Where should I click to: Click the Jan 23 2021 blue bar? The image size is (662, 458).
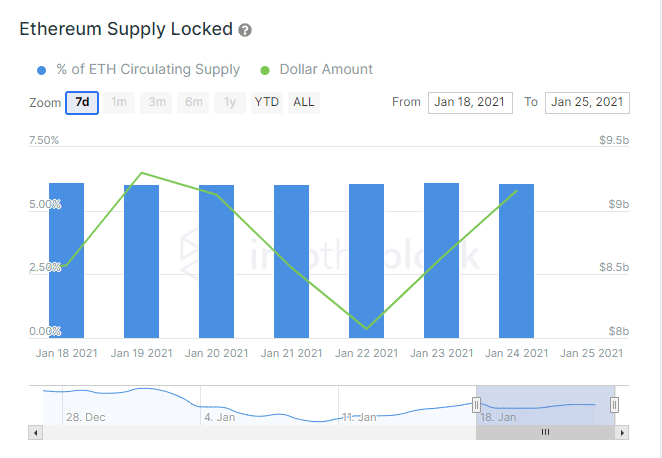pyautogui.click(x=441, y=260)
